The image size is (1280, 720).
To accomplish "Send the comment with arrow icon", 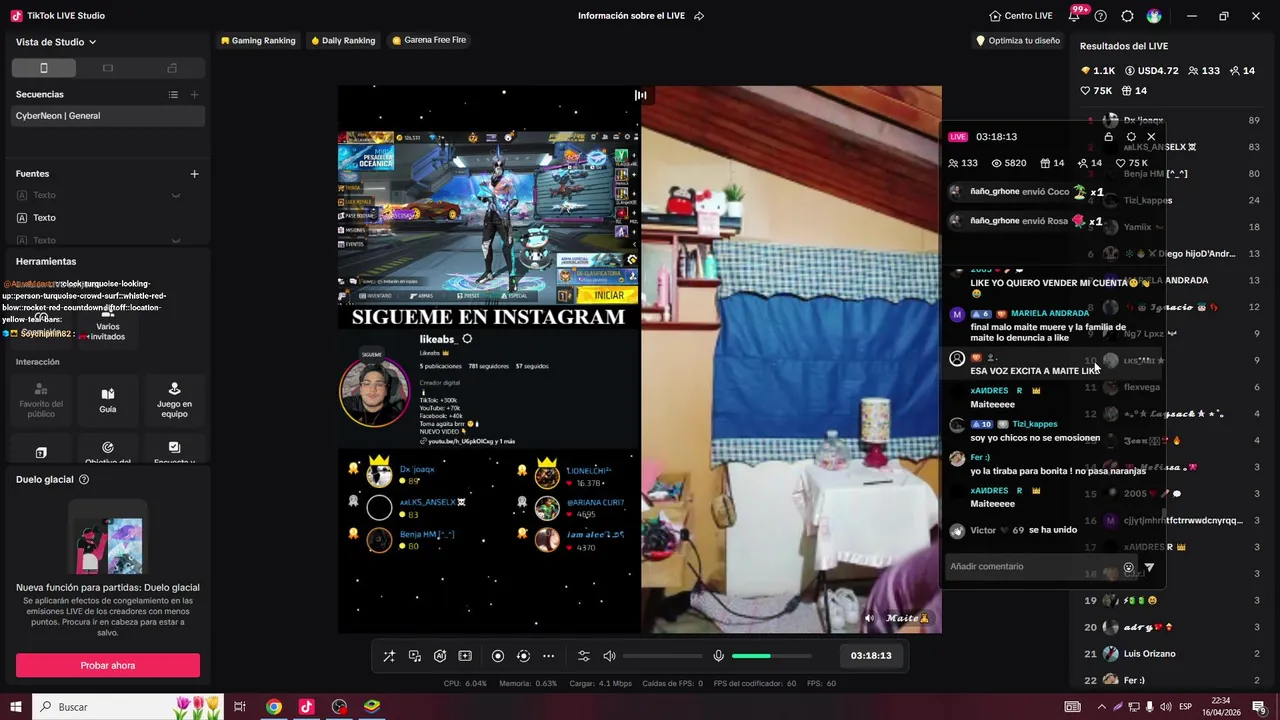I will (x=1149, y=567).
